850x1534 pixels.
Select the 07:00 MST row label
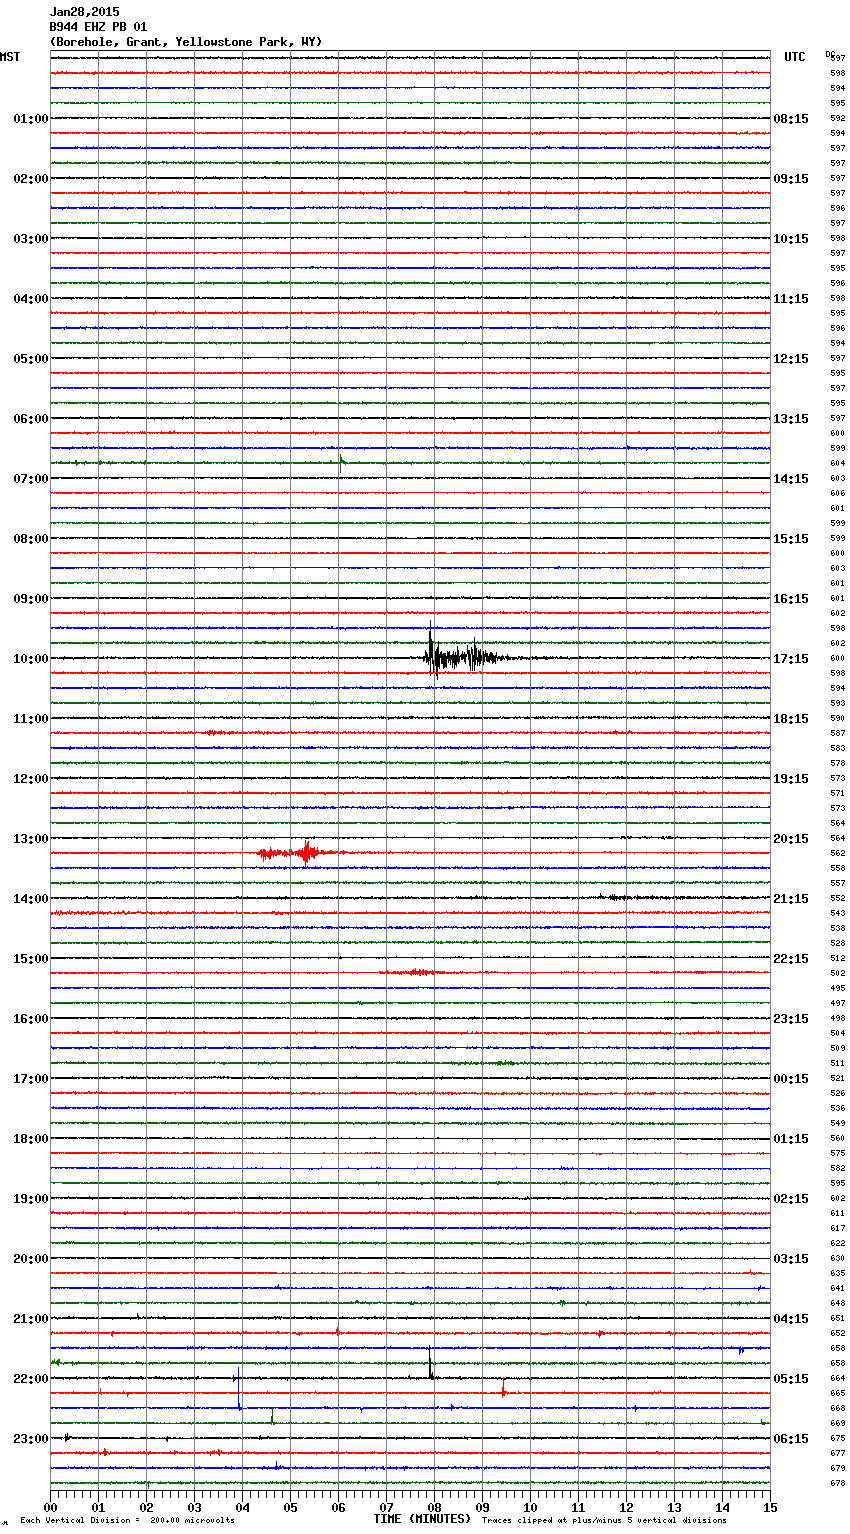click(x=31, y=479)
